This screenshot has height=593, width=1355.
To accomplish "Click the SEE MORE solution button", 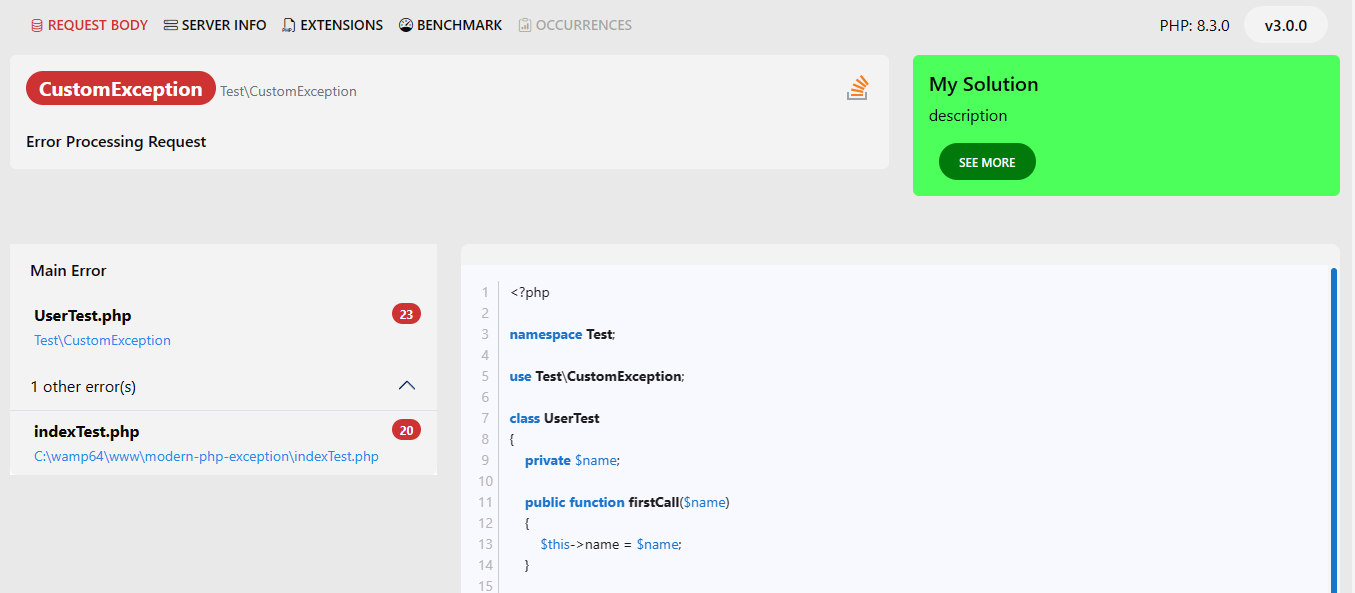I will tap(987, 162).
